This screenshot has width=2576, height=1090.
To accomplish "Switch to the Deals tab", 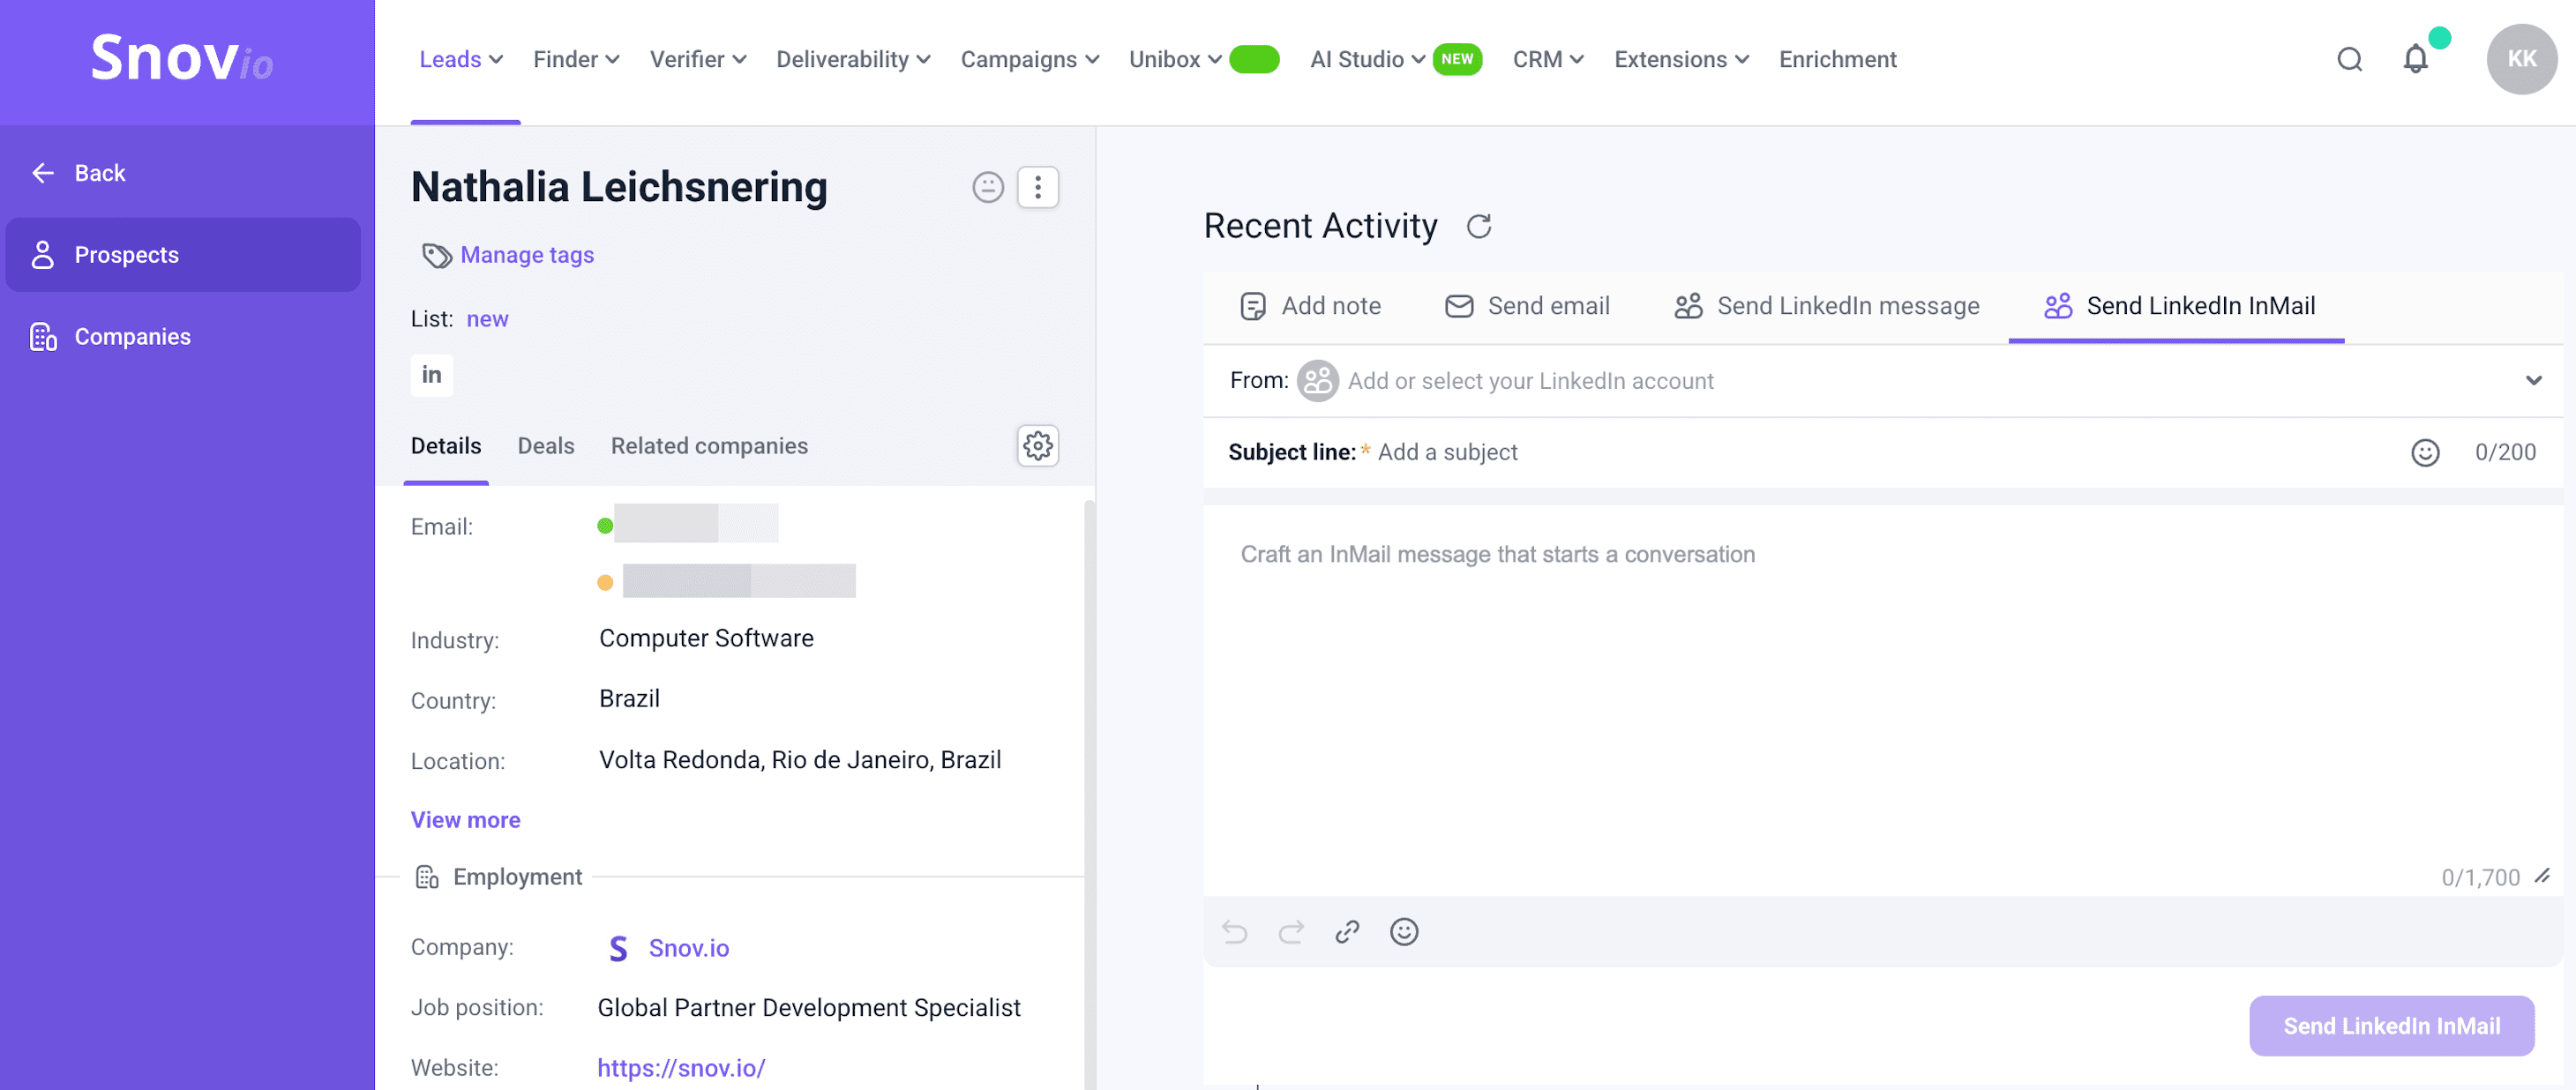I will (x=545, y=445).
